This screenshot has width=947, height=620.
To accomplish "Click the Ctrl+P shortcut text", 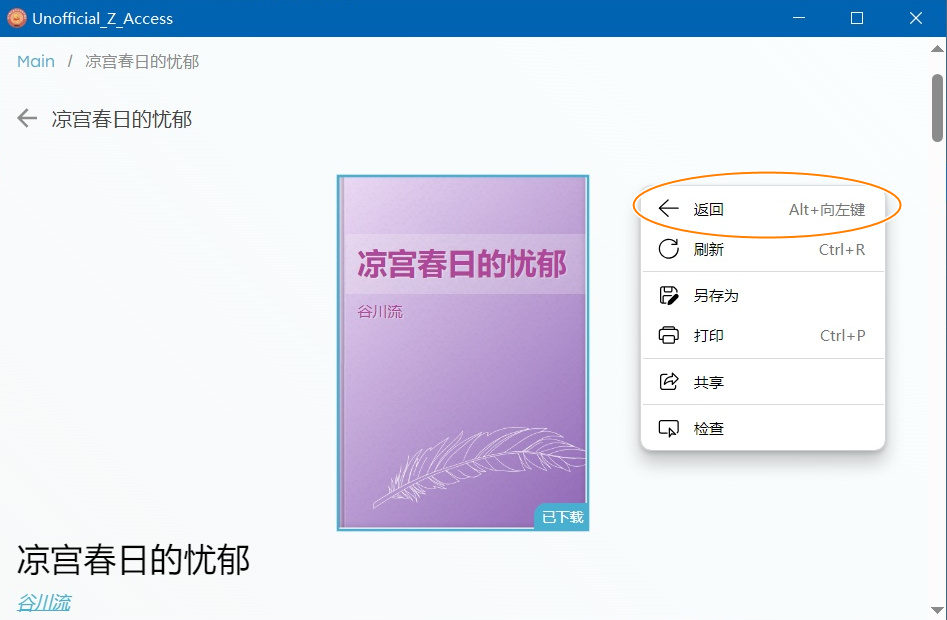I will pos(843,335).
